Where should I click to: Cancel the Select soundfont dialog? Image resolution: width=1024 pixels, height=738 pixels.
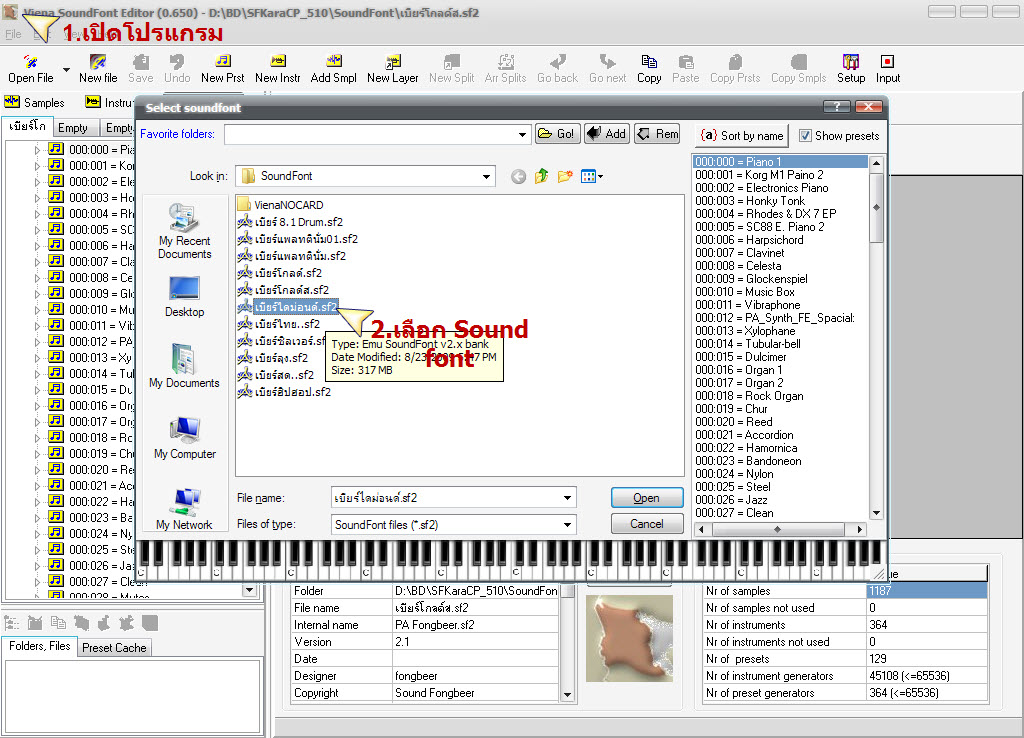[x=647, y=524]
